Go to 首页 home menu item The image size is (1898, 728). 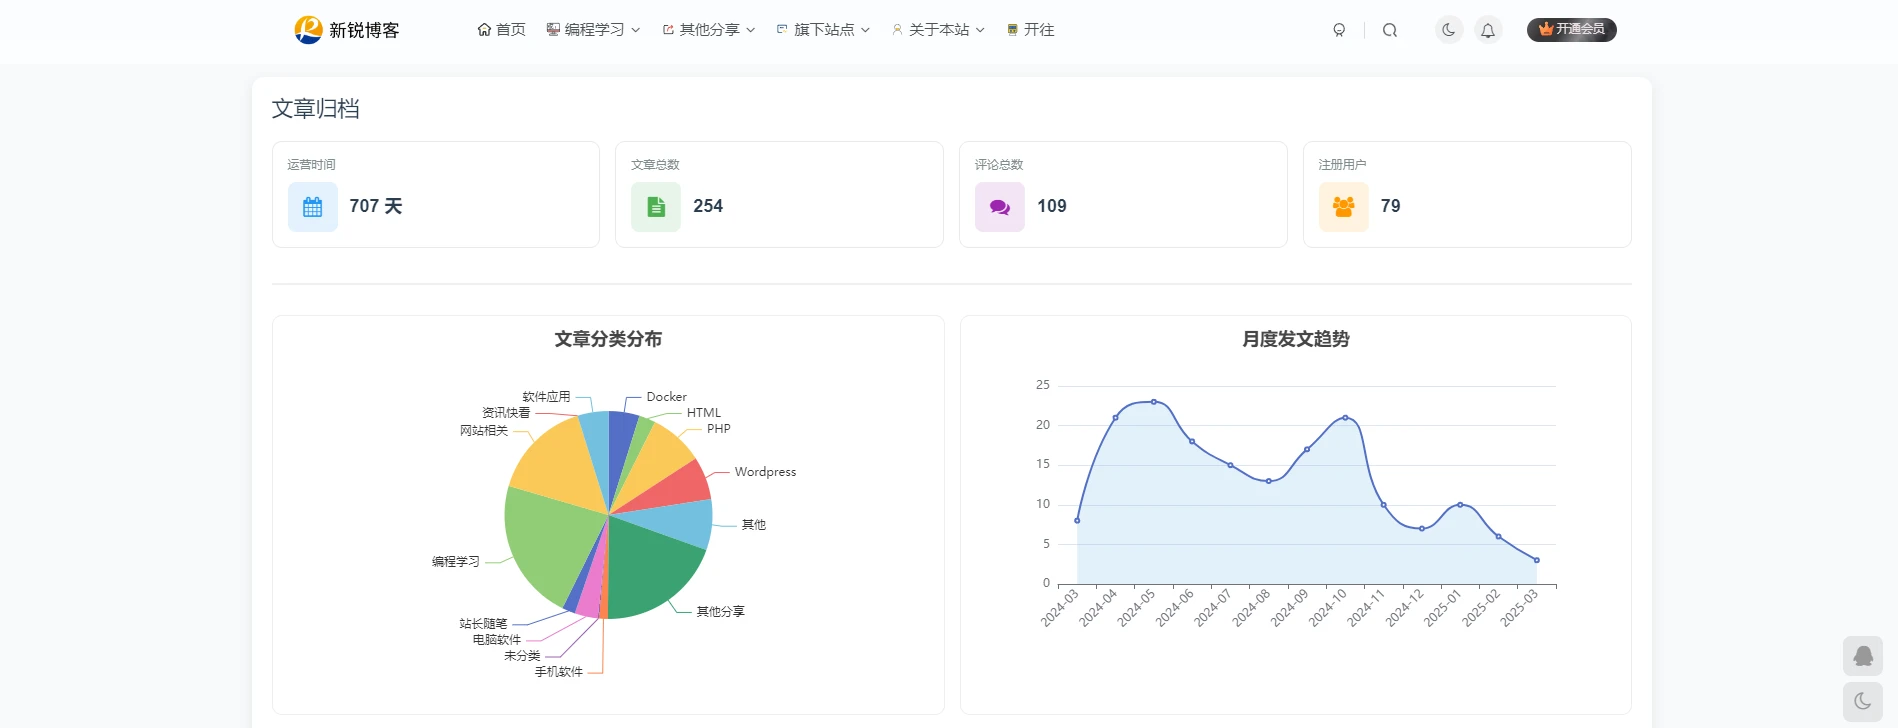point(501,30)
